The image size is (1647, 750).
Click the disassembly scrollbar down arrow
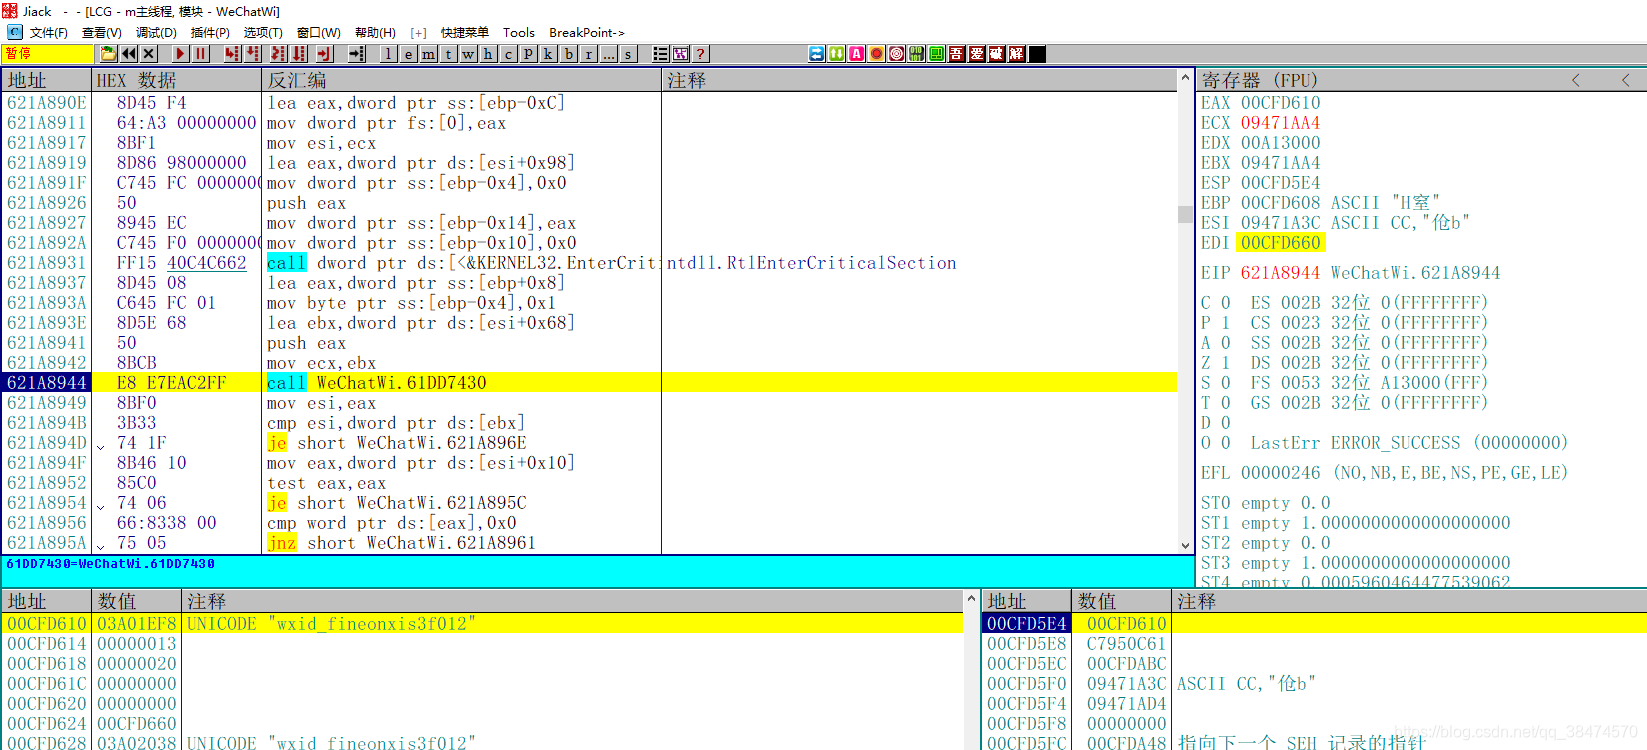point(1185,546)
